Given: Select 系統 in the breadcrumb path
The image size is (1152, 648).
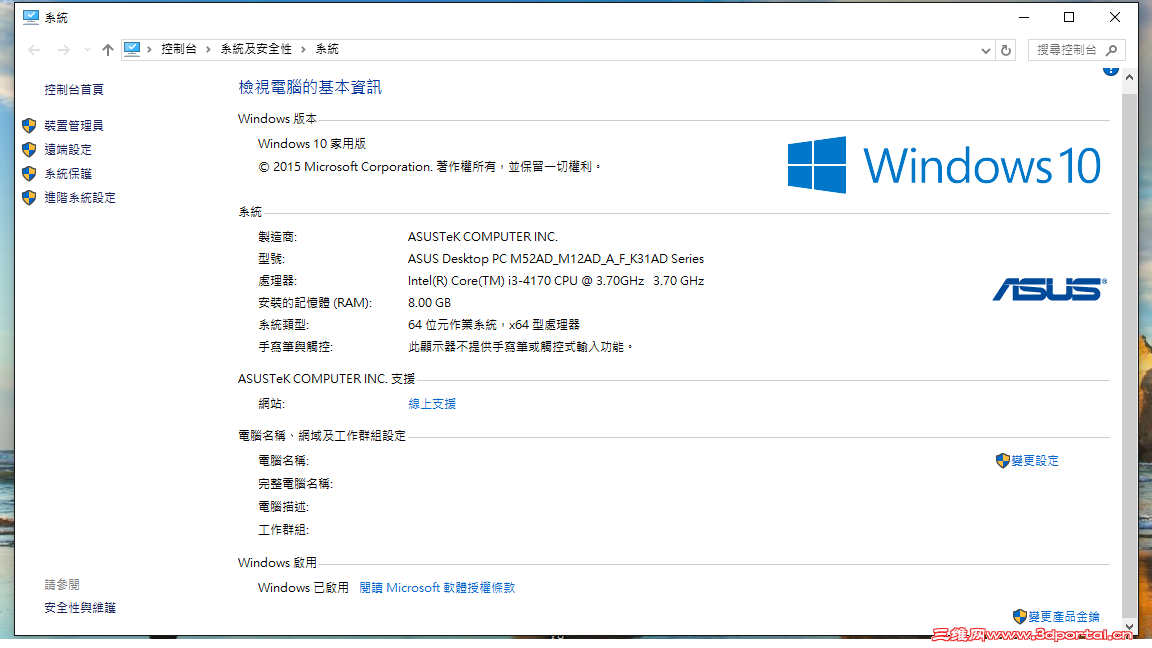Looking at the screenshot, I should click(327, 49).
